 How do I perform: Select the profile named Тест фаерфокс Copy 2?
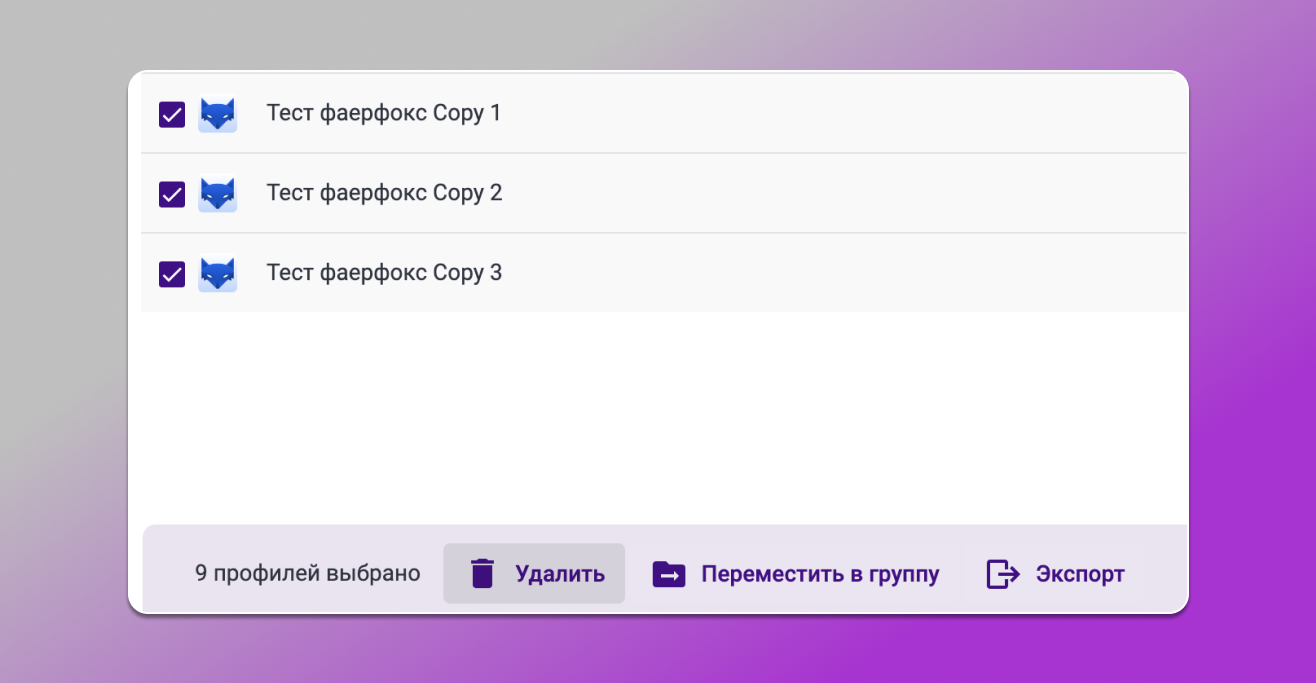(x=384, y=193)
